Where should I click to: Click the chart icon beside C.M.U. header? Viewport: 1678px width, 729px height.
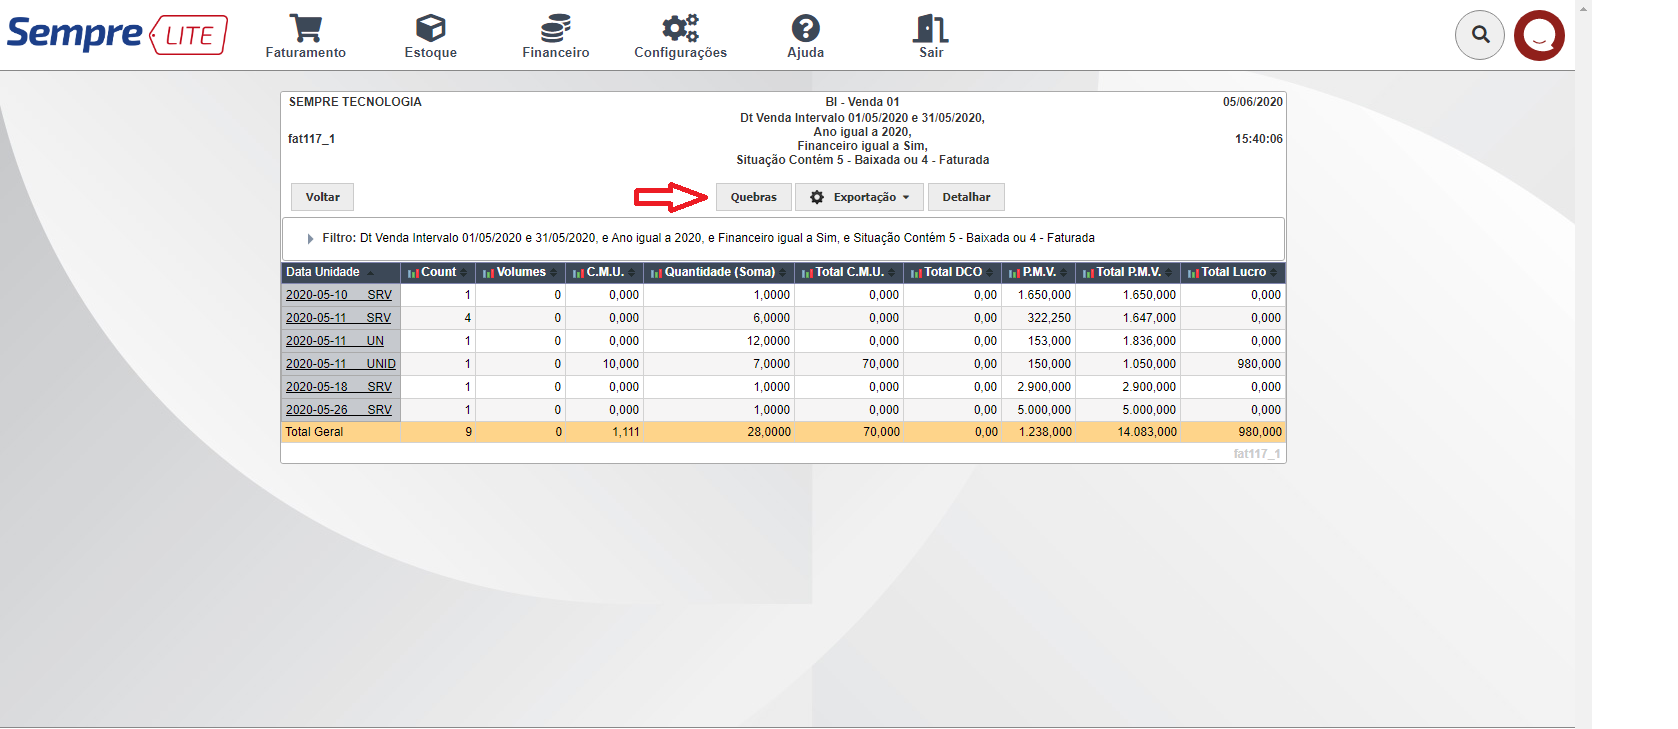[578, 273]
